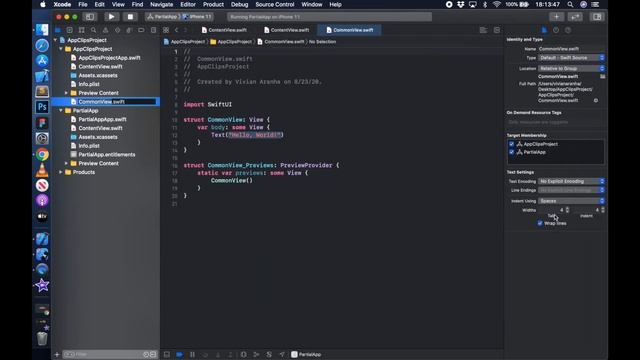640x360 pixels.
Task: Open the Debug navigator icon
Action: click(x=129, y=30)
